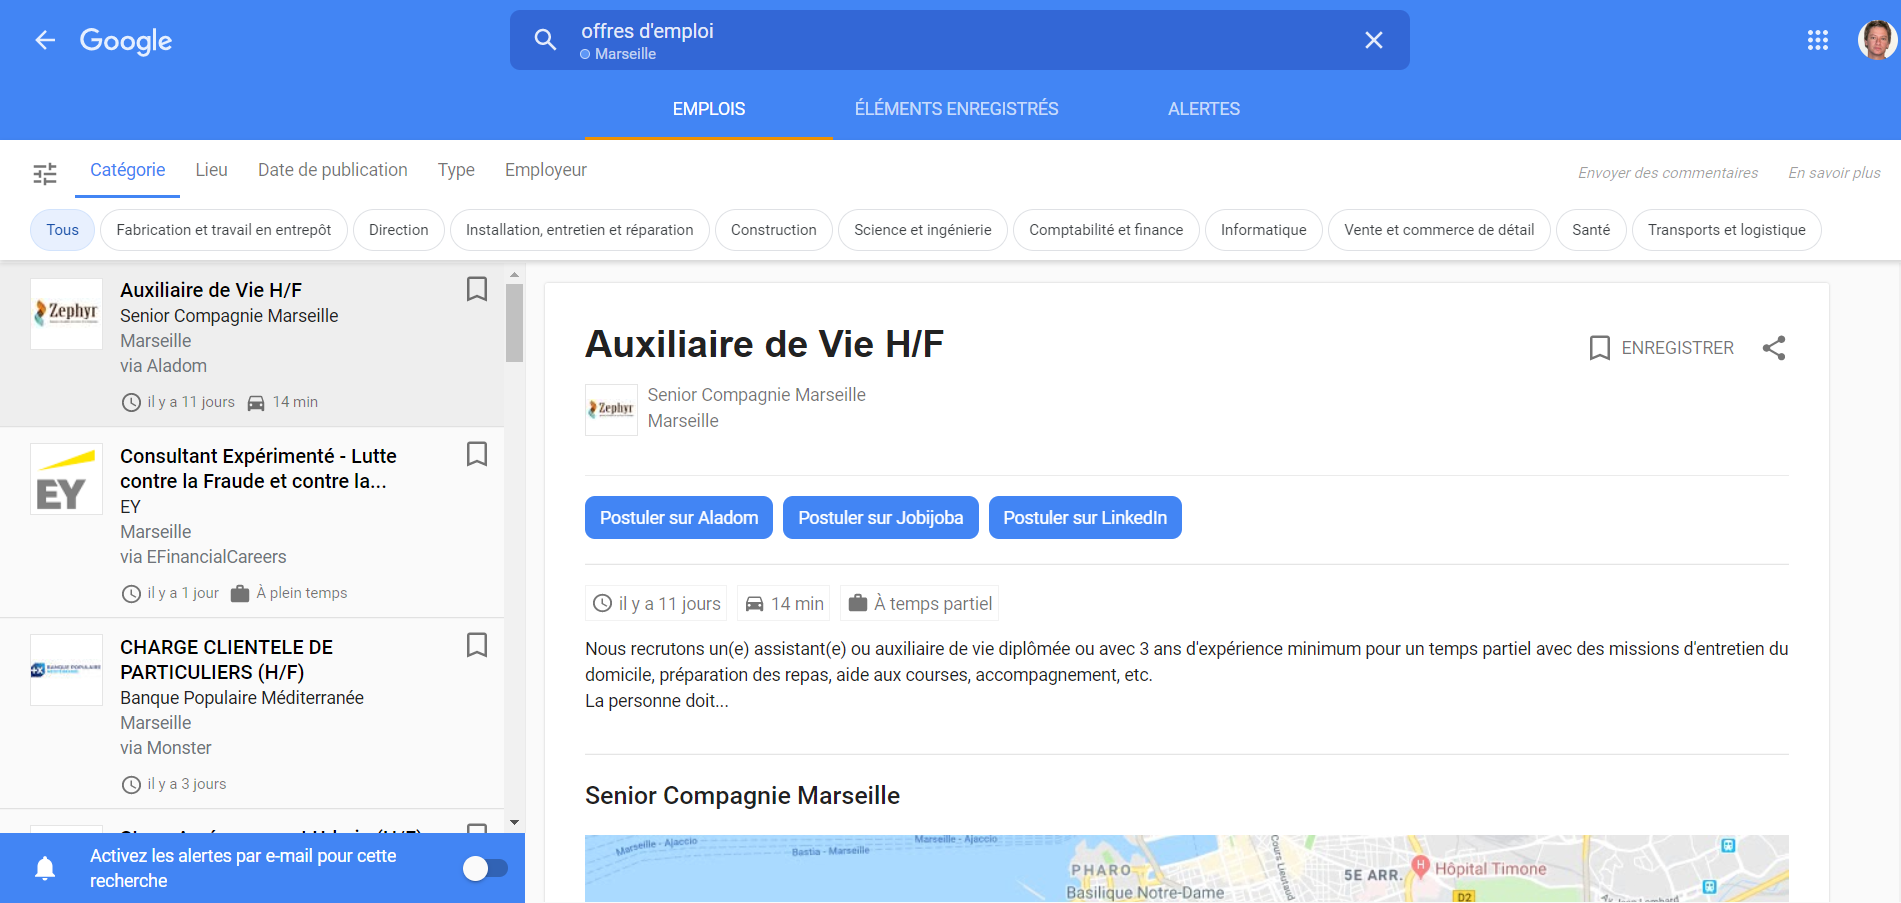Switch to Éléments enregistrés tab

[956, 109]
